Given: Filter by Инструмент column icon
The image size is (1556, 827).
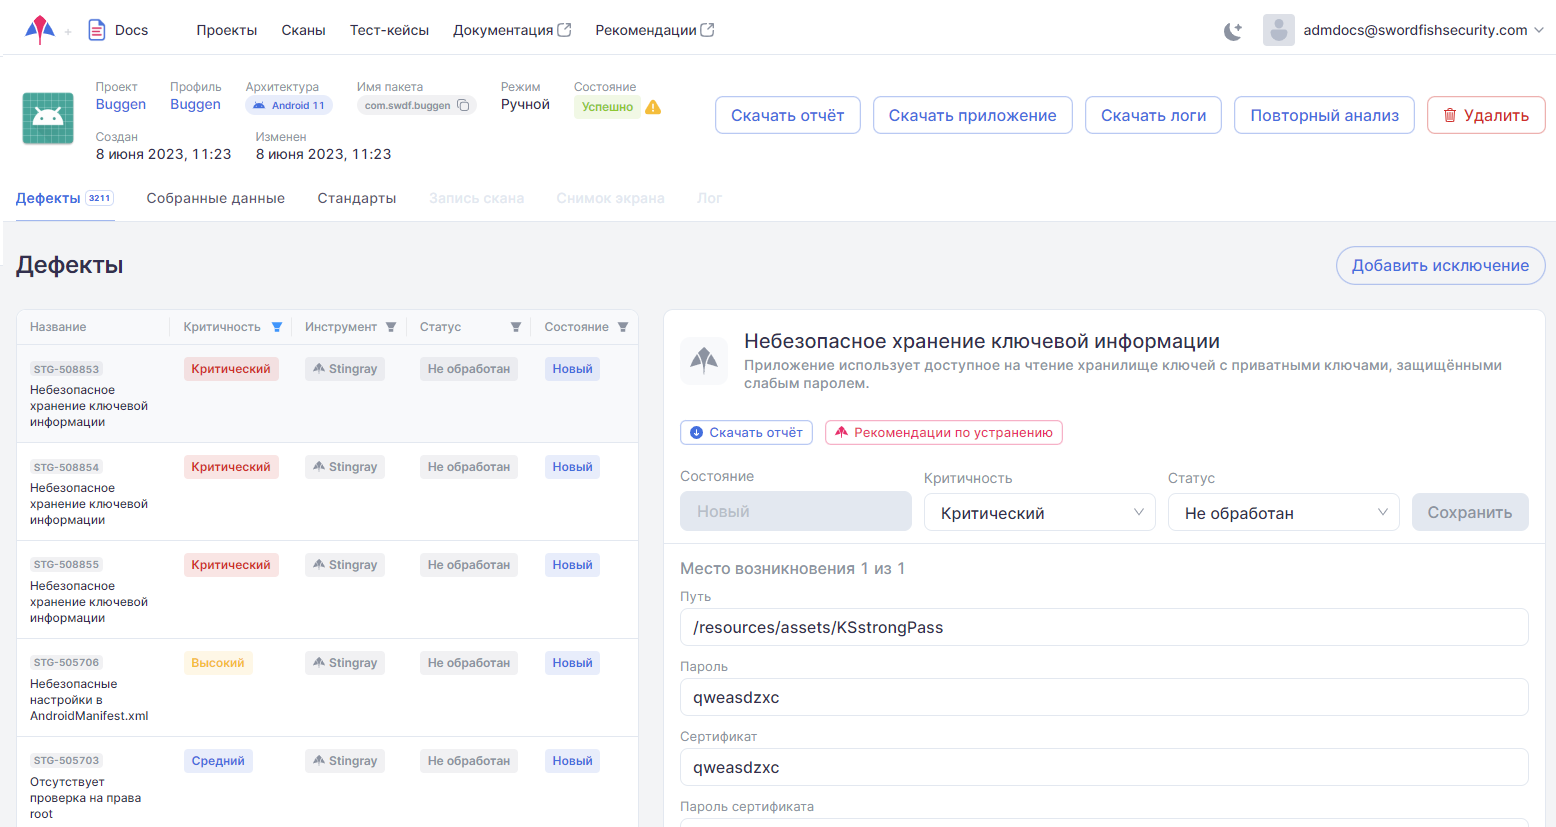Looking at the screenshot, I should (x=391, y=327).
